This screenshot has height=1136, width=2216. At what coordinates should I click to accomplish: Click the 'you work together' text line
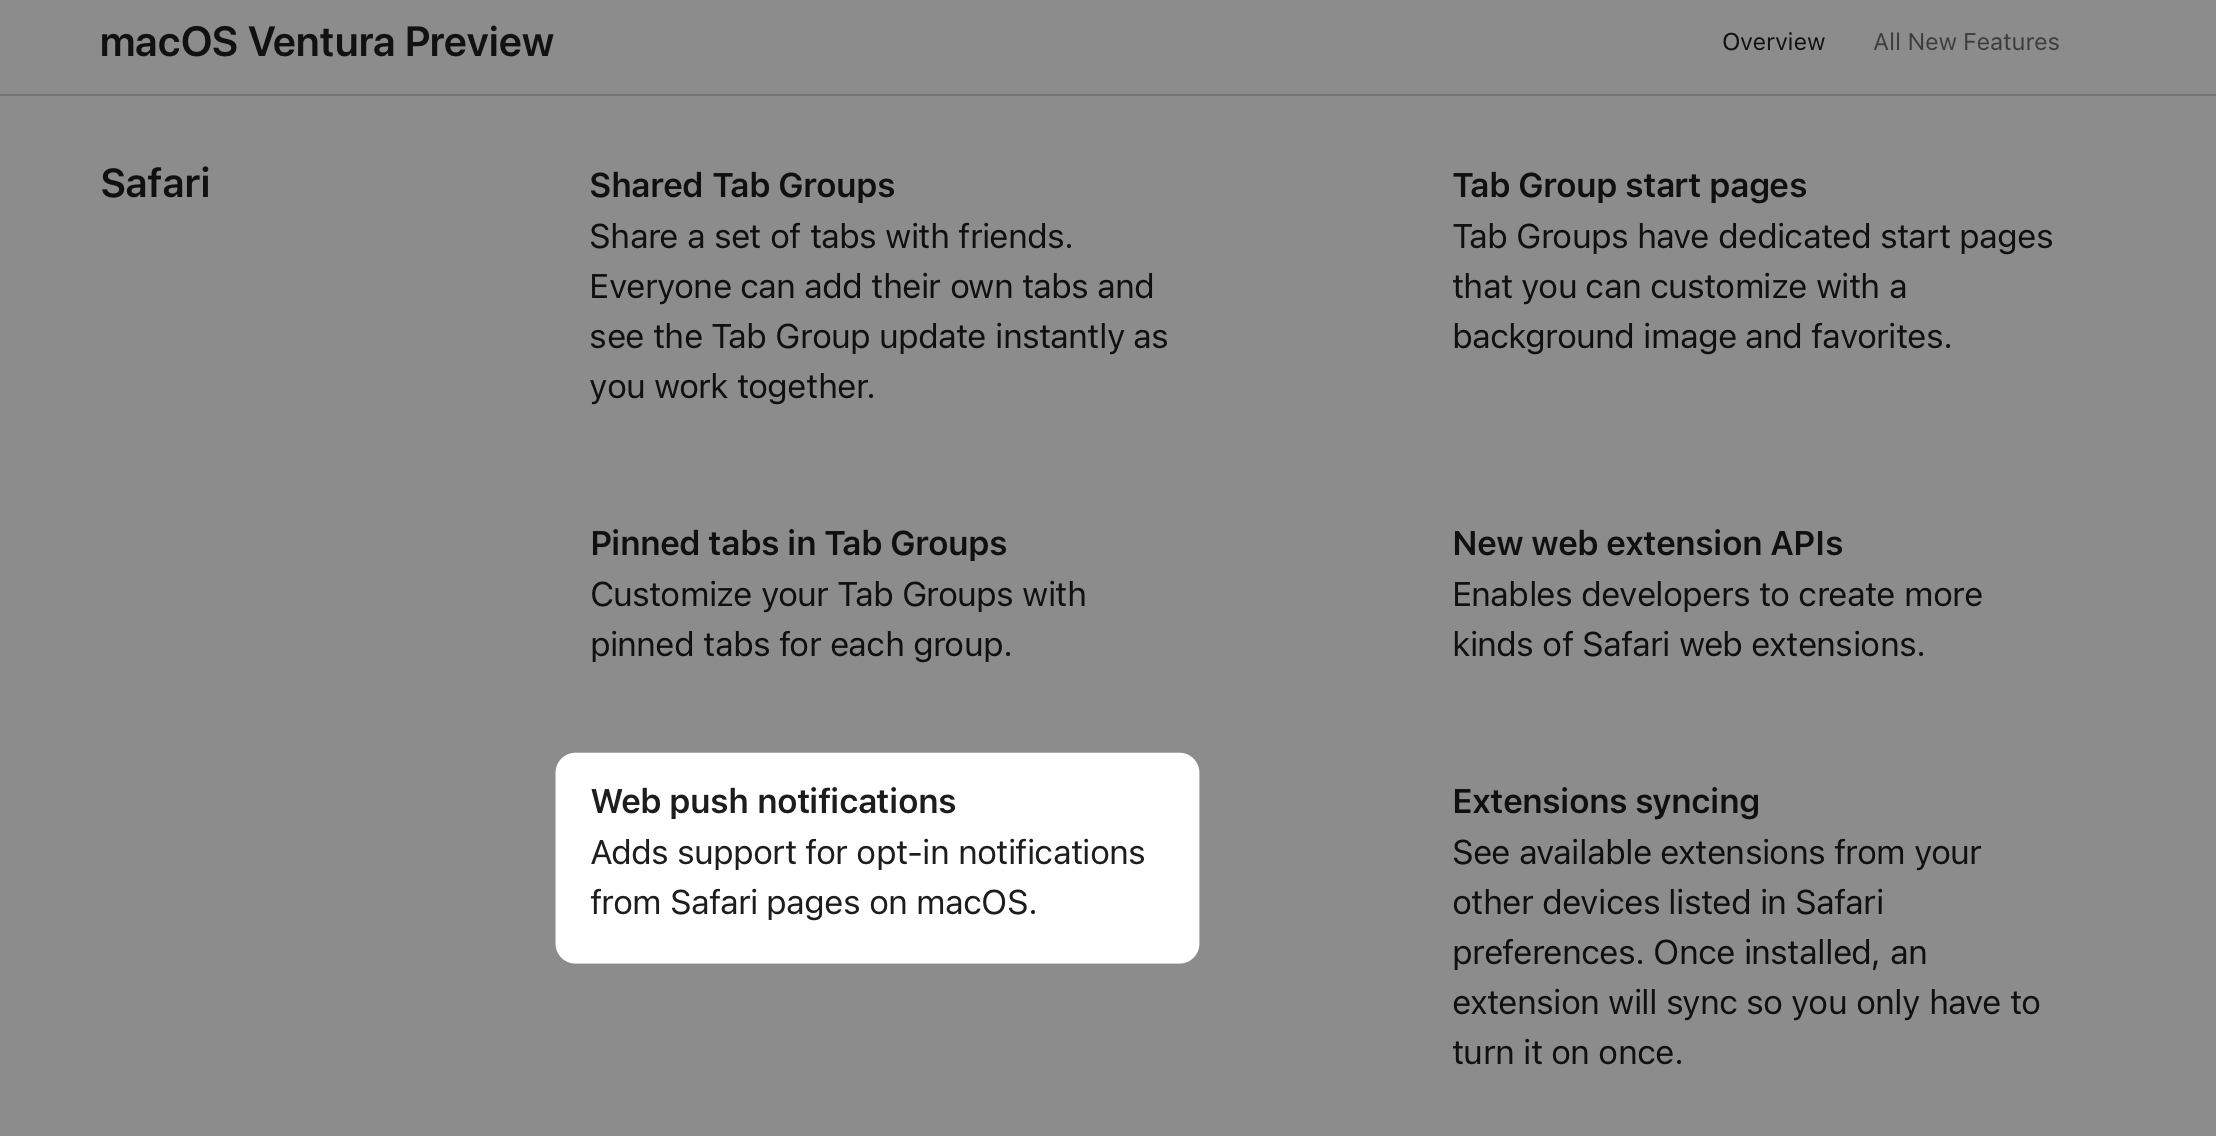(x=732, y=386)
